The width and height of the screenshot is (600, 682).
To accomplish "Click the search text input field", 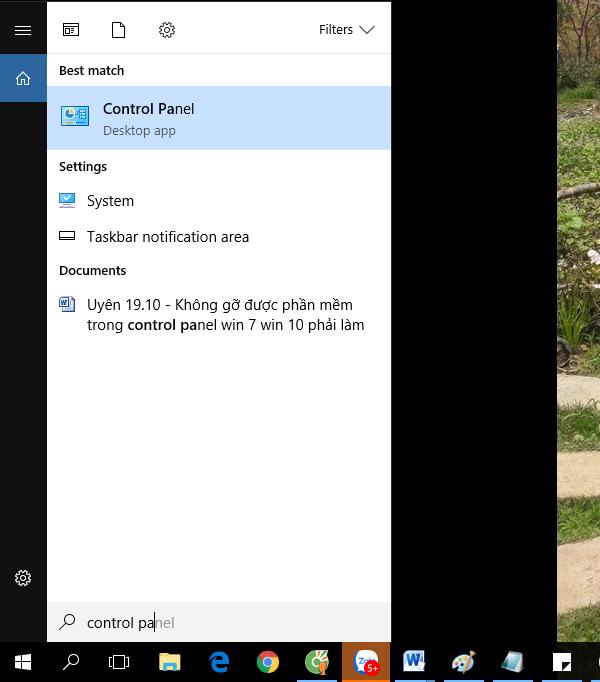I will (230, 622).
